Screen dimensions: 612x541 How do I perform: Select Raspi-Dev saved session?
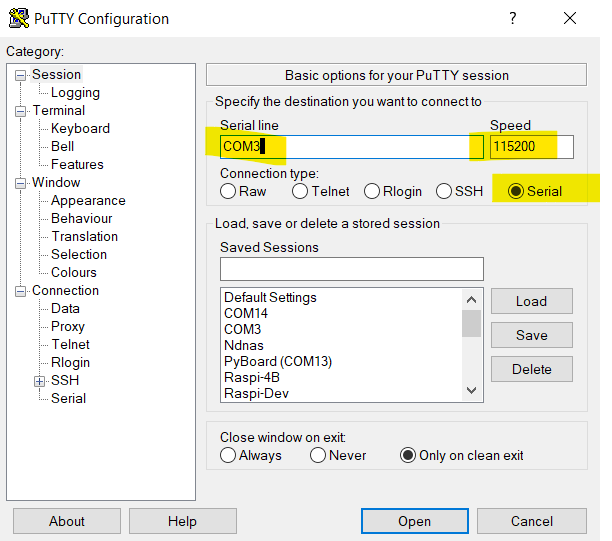[256, 393]
